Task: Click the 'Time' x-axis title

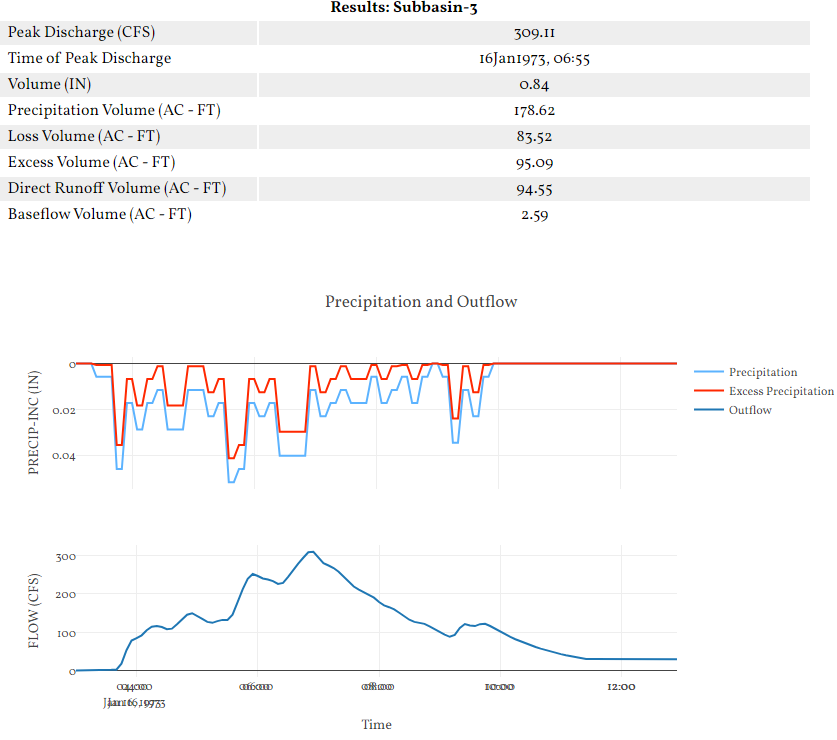Action: tap(376, 725)
